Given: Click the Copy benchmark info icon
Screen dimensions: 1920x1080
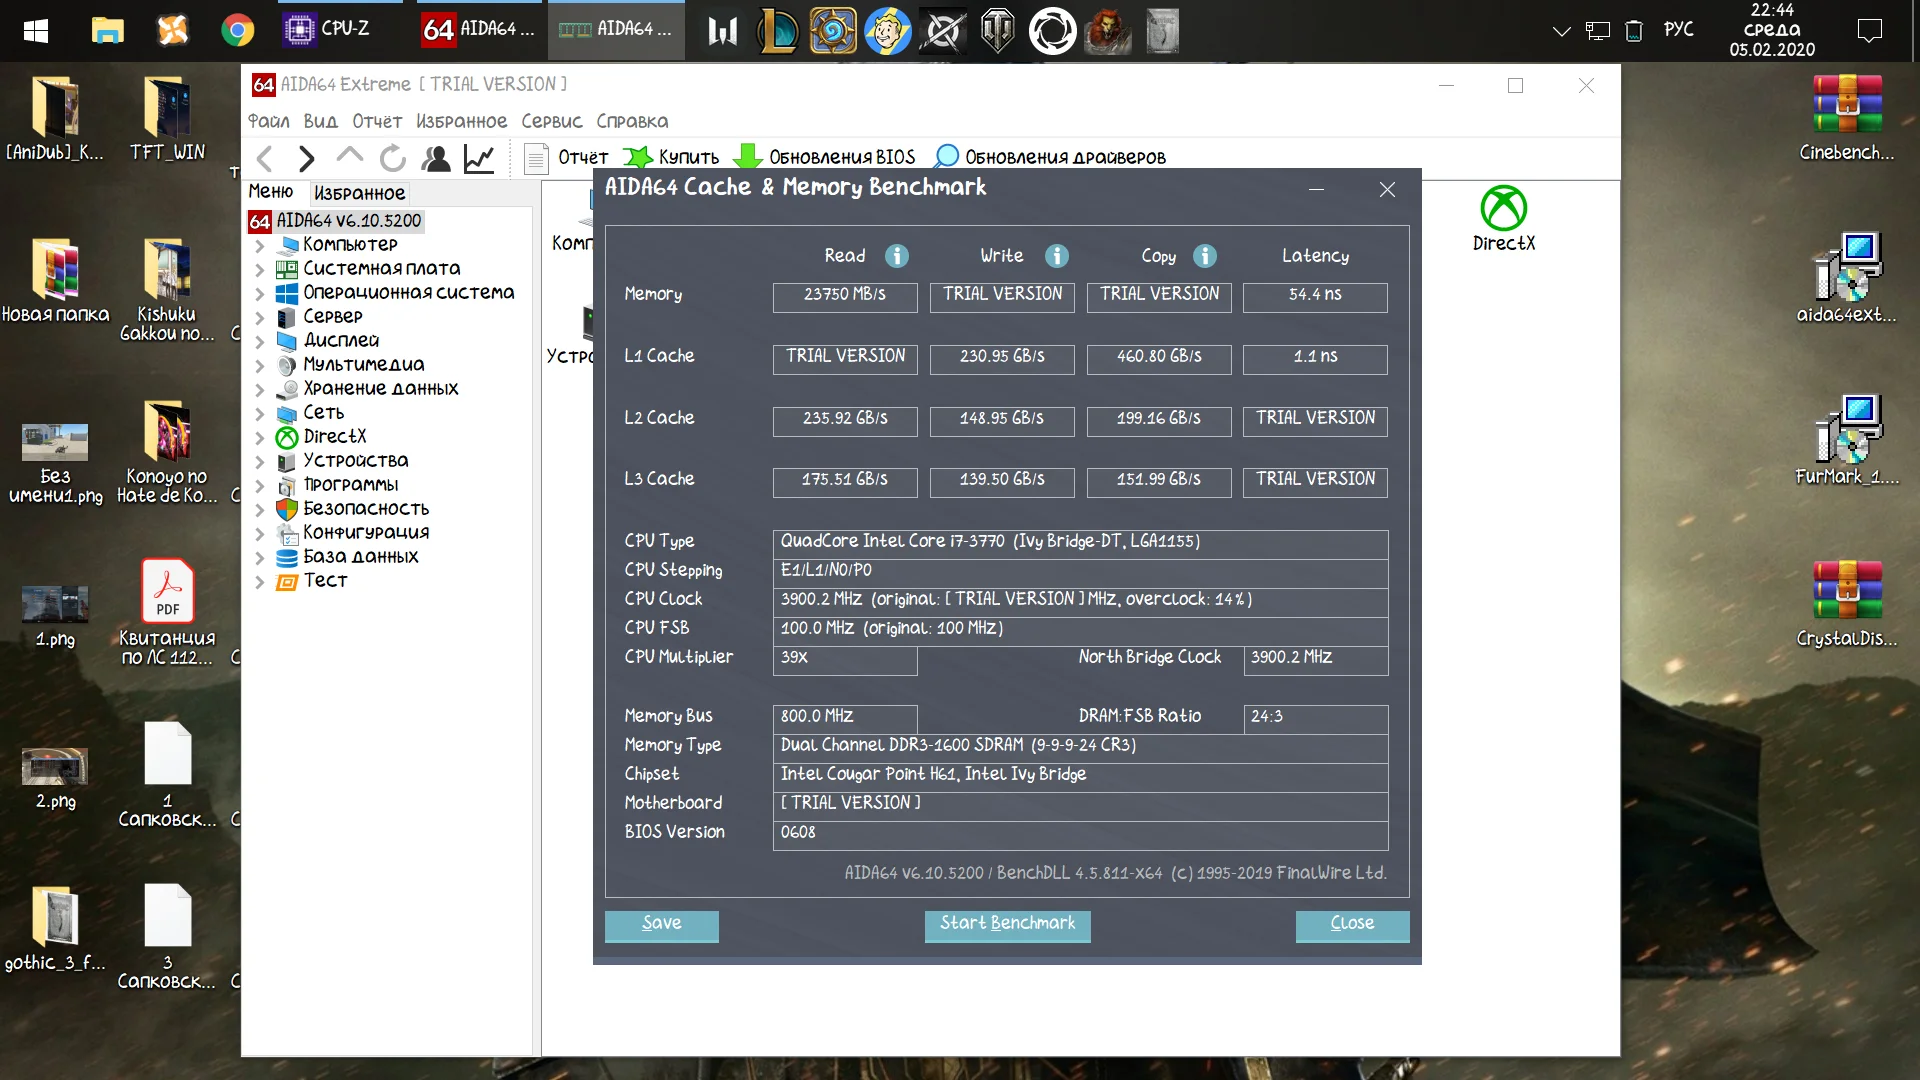Looking at the screenshot, I should [1205, 256].
